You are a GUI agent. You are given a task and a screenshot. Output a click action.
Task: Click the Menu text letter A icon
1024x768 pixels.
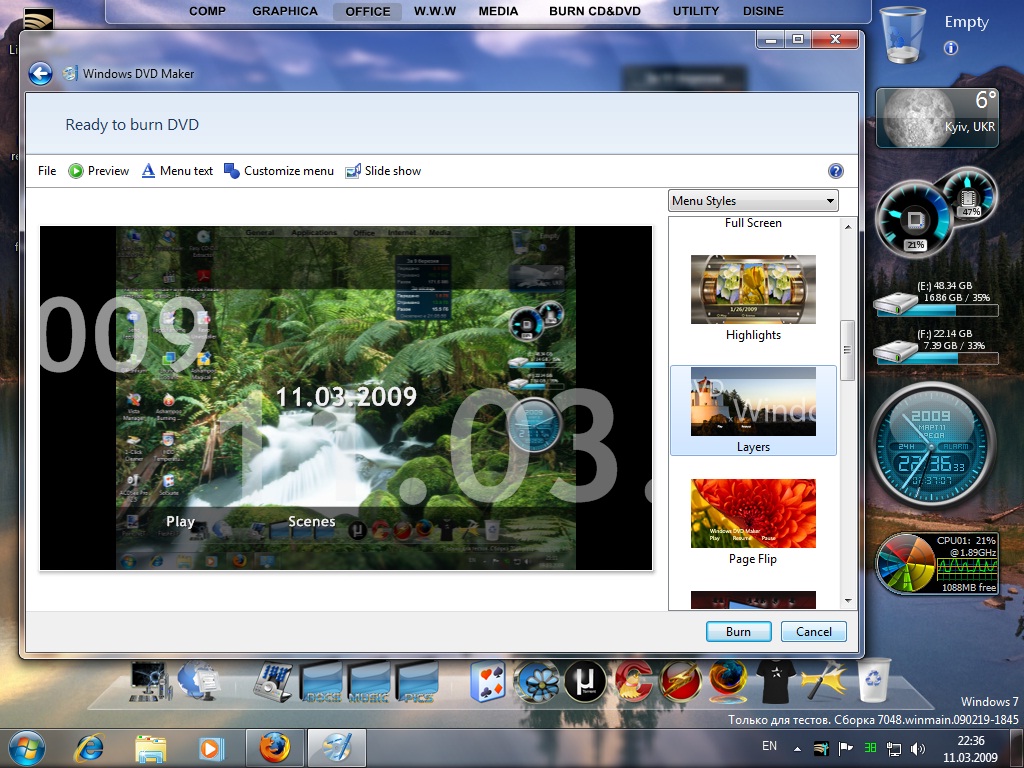point(148,171)
